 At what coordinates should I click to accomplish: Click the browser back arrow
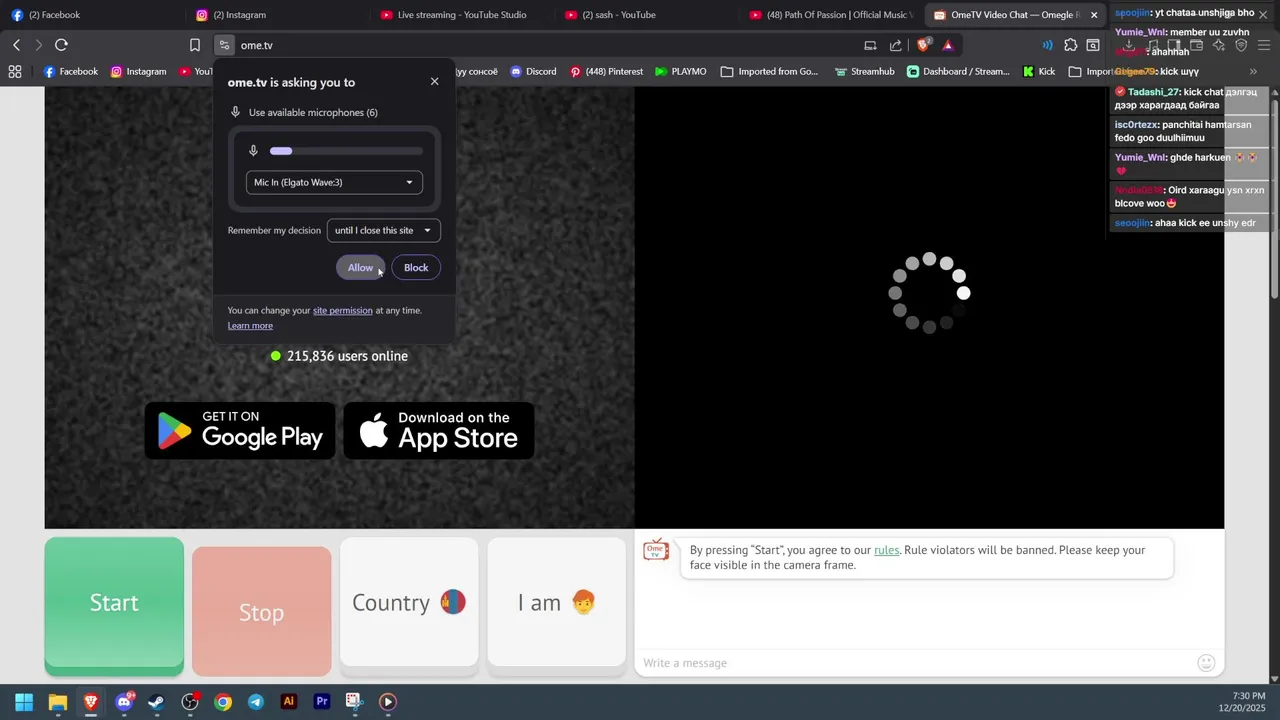click(x=17, y=45)
